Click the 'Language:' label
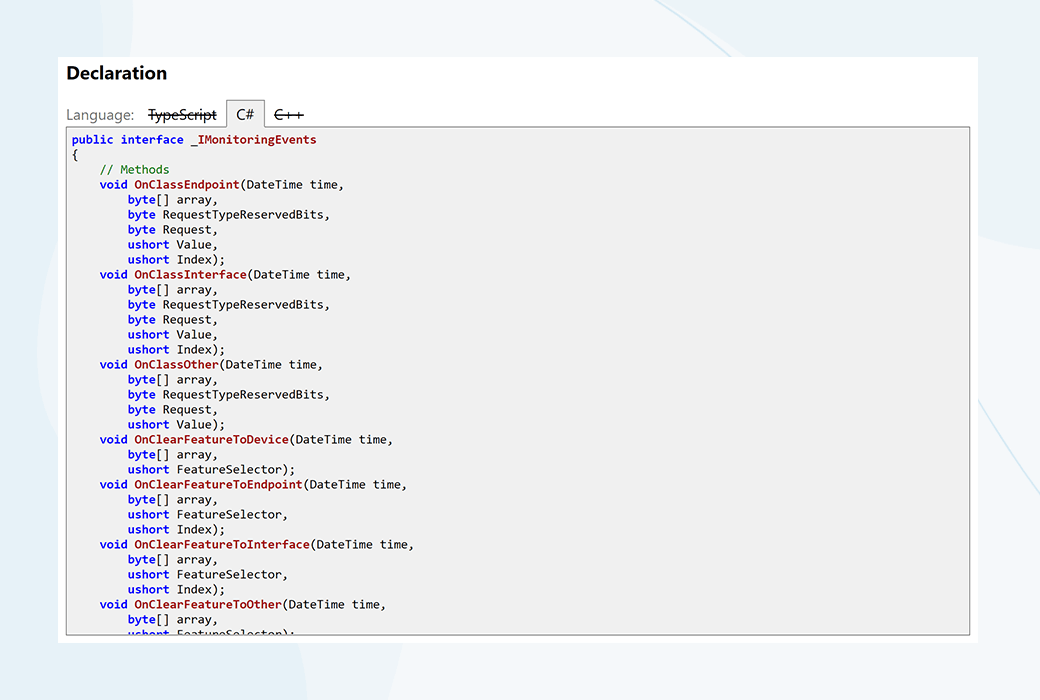The width and height of the screenshot is (1040, 700). click(x=100, y=115)
